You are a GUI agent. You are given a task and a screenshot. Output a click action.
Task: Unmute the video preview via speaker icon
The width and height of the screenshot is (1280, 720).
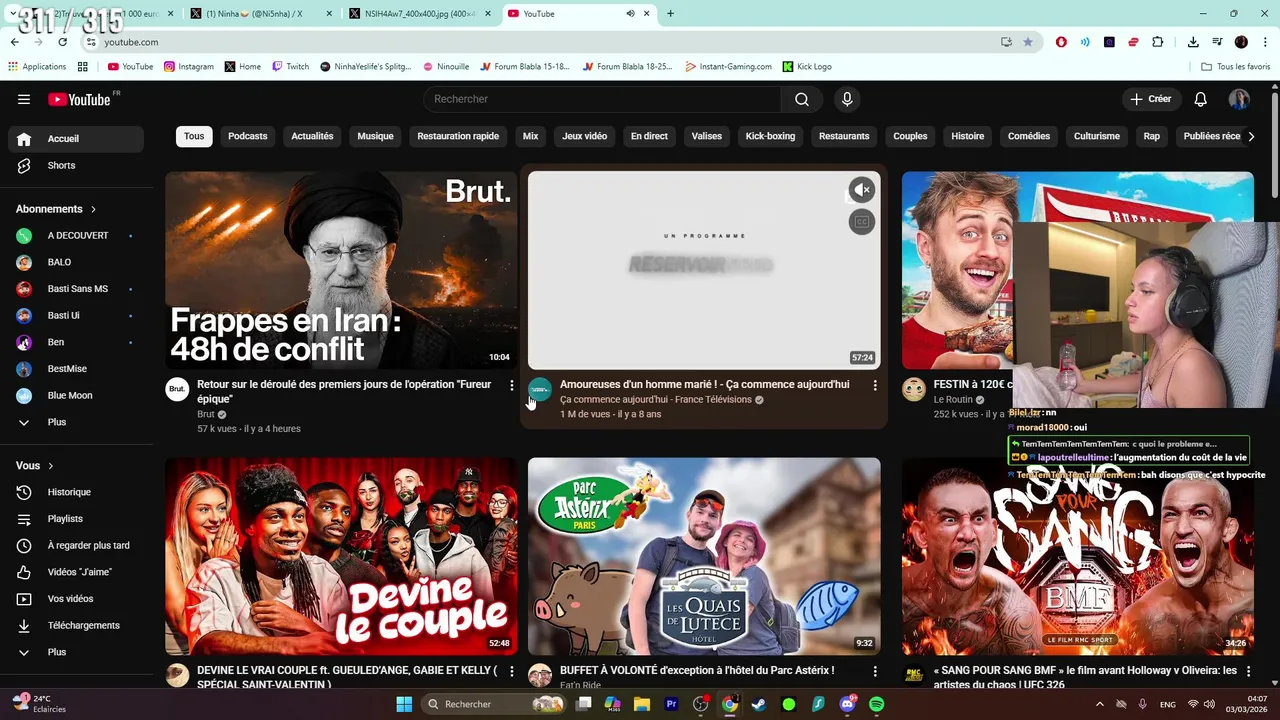point(862,190)
